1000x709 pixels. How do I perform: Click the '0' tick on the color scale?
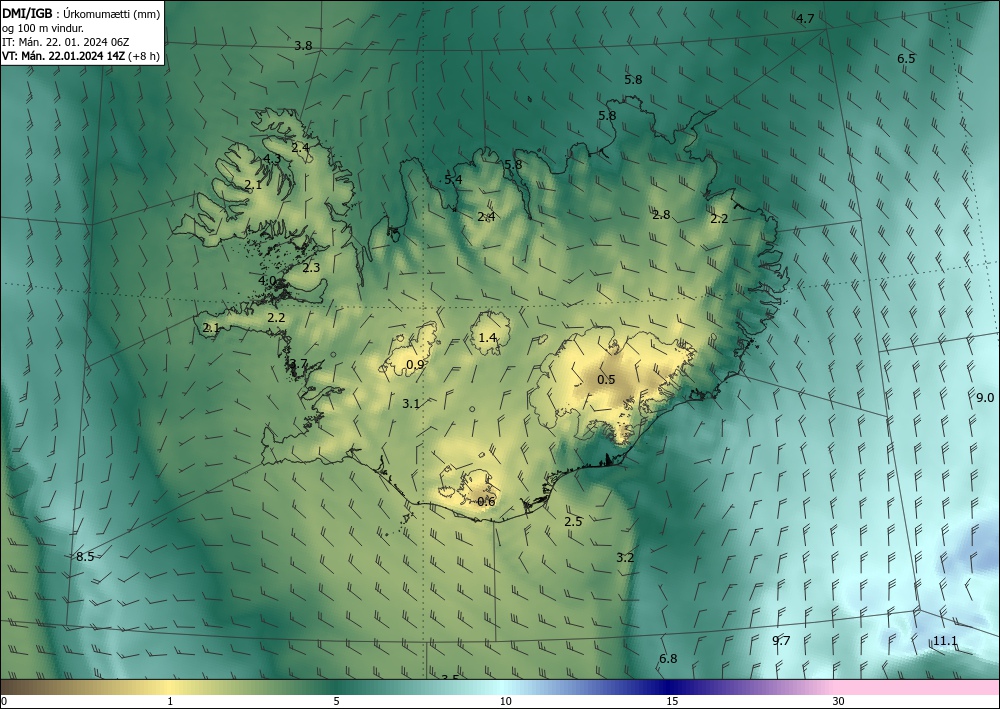click(4, 701)
